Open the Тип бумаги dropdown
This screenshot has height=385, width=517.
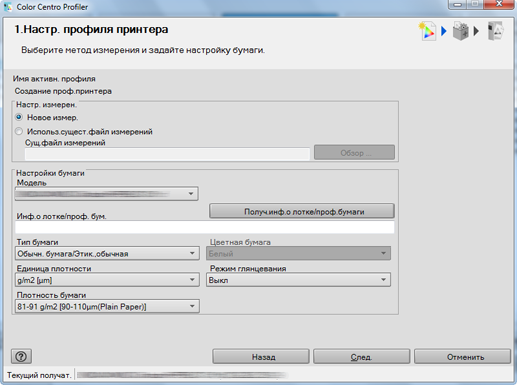tap(107, 253)
